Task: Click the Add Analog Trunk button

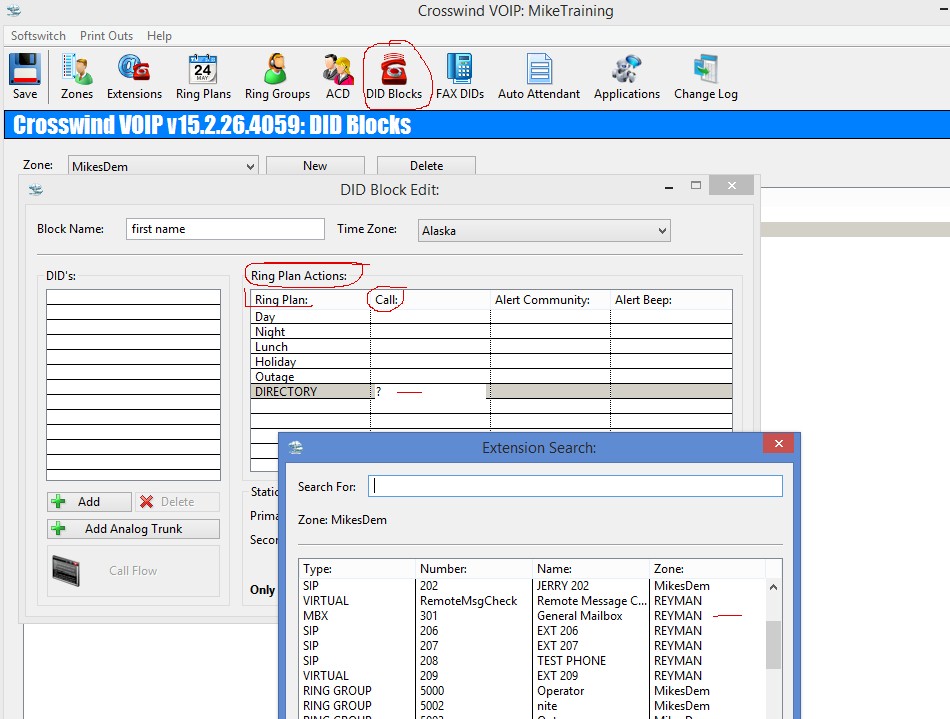Action: click(x=133, y=529)
